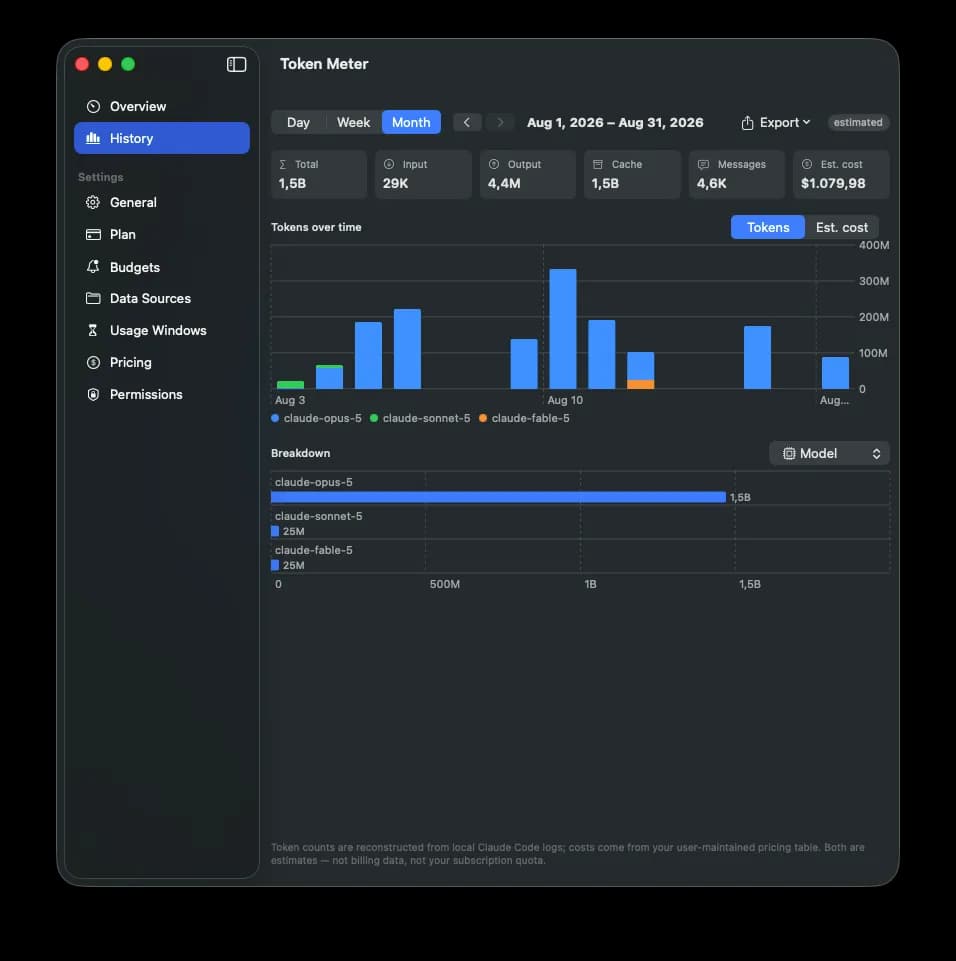The image size is (956, 961).
Task: Click the Permissions shield icon
Action: 93,394
